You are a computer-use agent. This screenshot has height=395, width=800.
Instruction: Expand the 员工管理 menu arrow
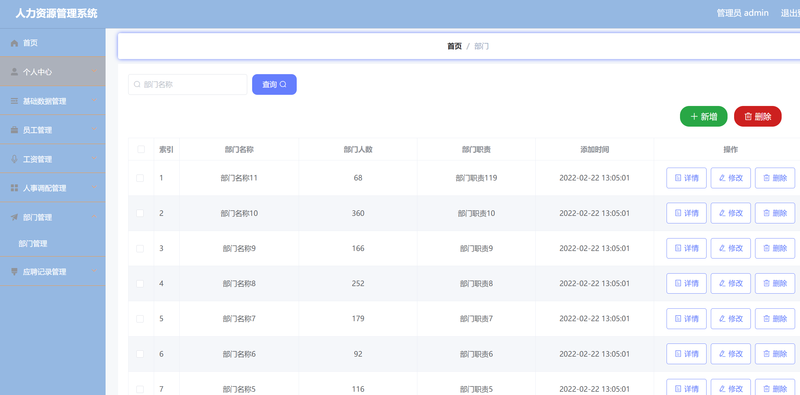coord(94,130)
